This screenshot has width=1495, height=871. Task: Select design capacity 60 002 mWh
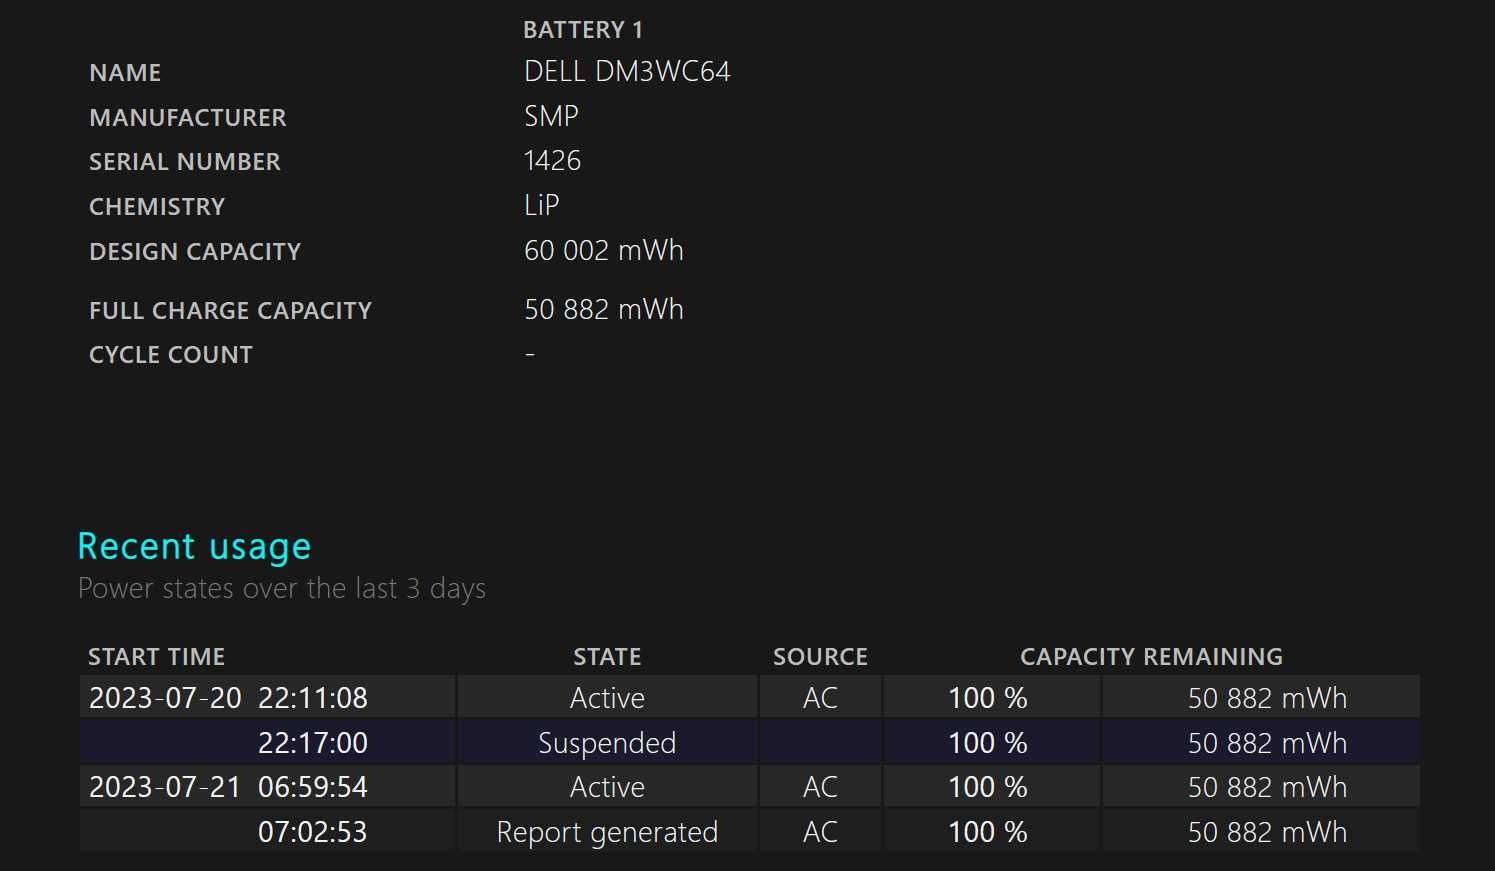pos(604,251)
